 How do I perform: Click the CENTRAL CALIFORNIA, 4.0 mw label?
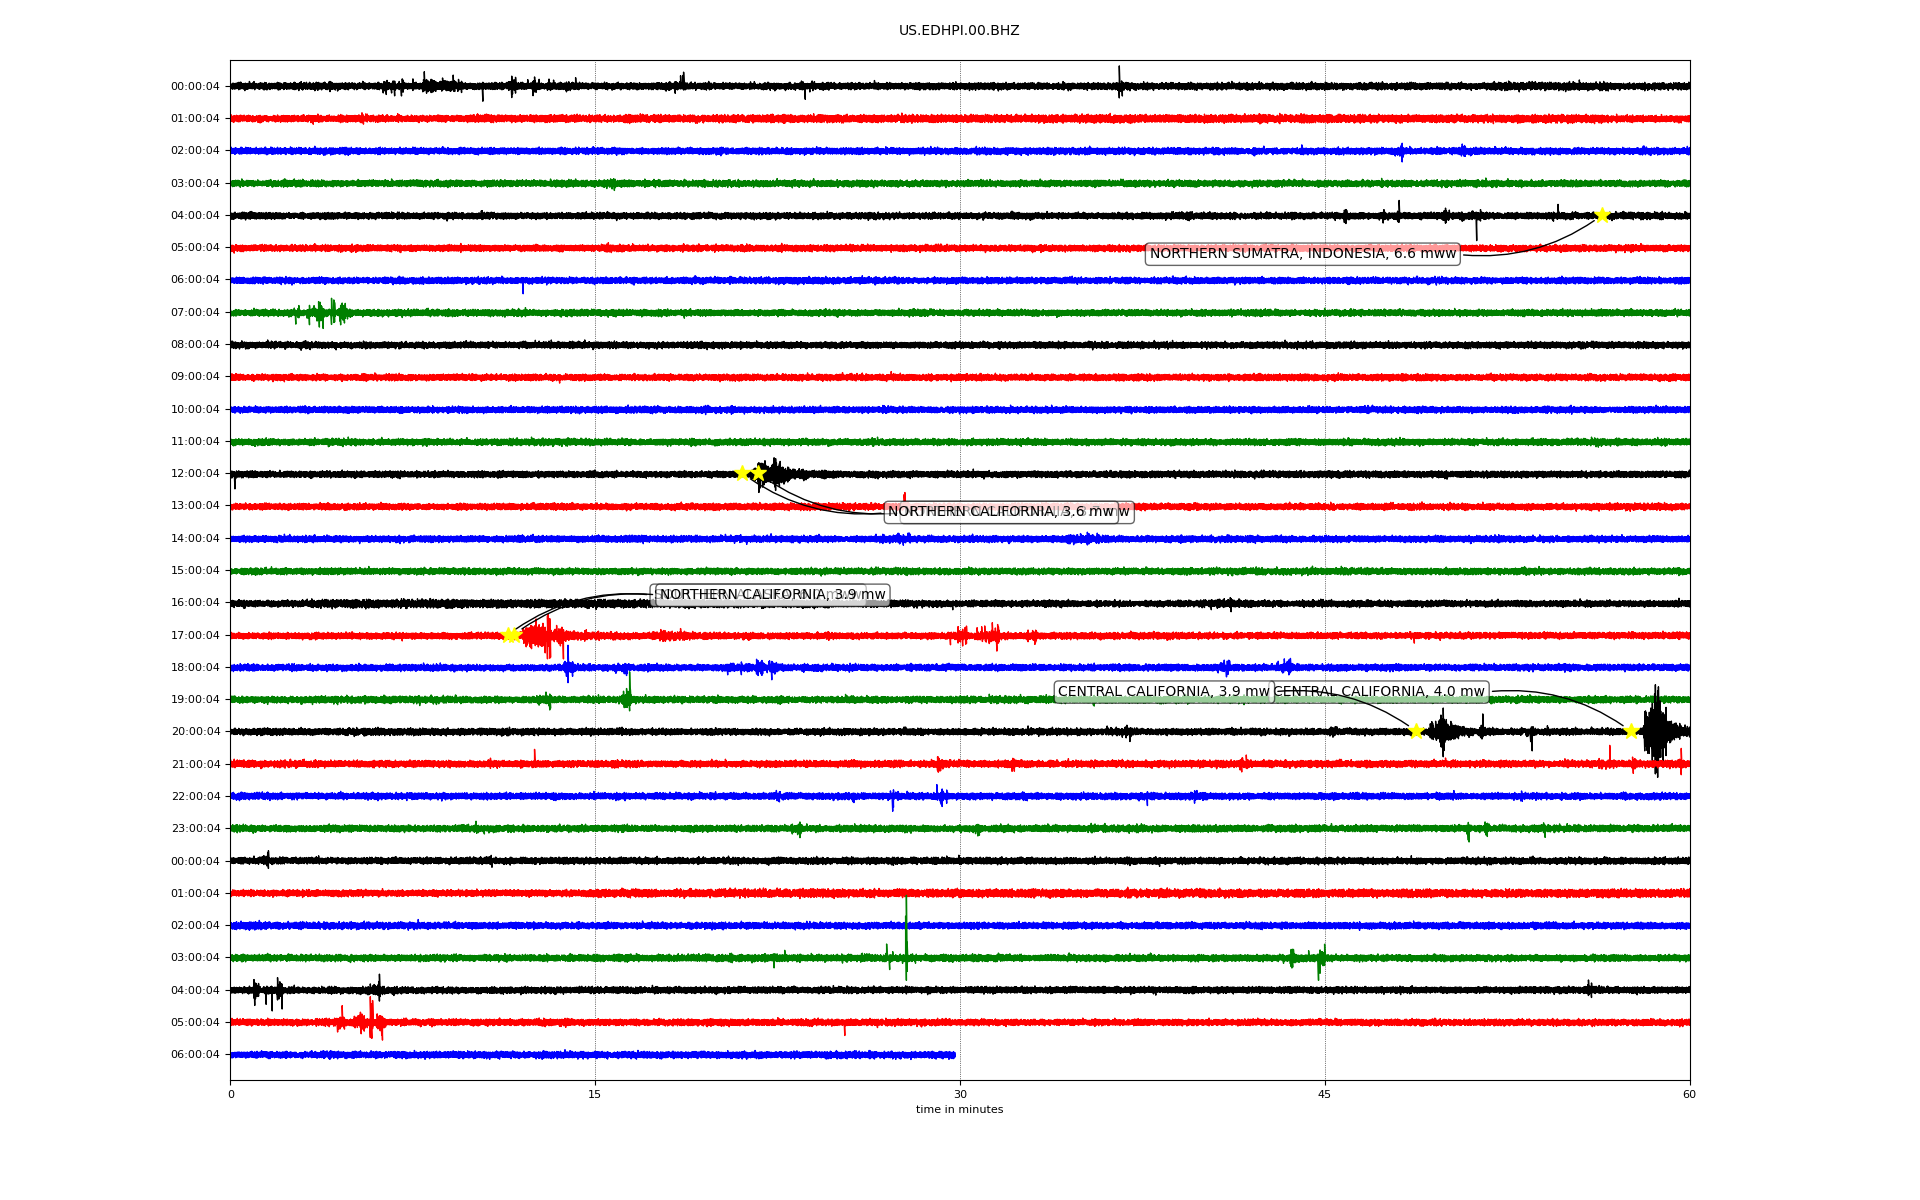click(x=1380, y=692)
